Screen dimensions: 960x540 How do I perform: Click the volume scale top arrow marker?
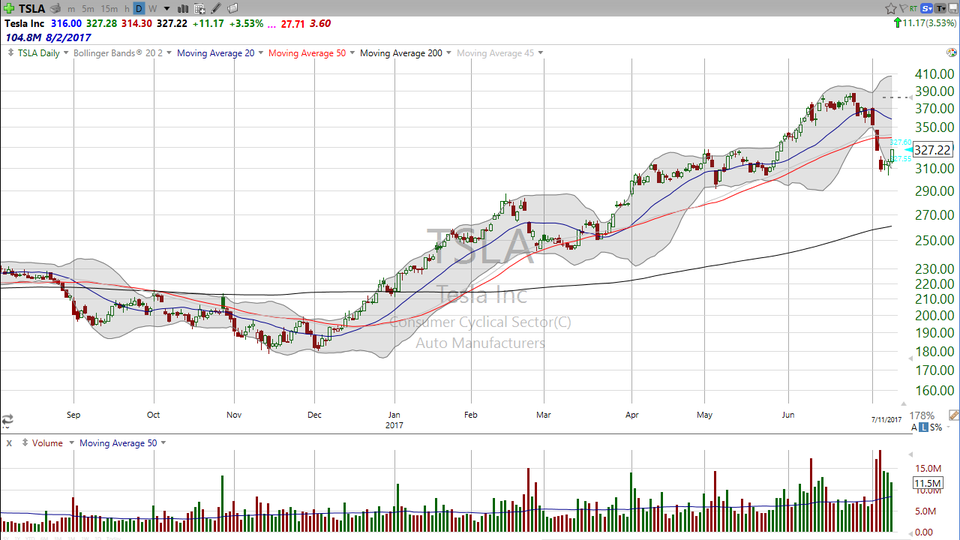(x=910, y=454)
